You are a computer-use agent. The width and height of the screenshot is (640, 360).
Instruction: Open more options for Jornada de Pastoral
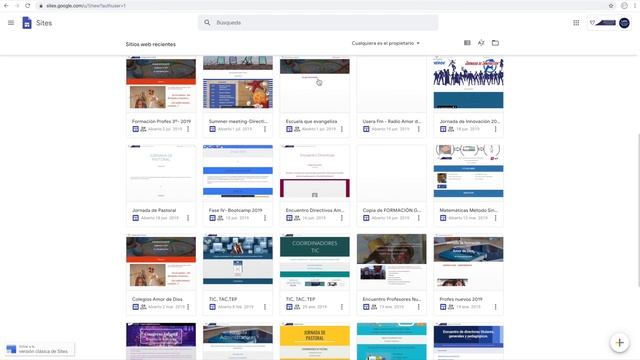[188, 218]
